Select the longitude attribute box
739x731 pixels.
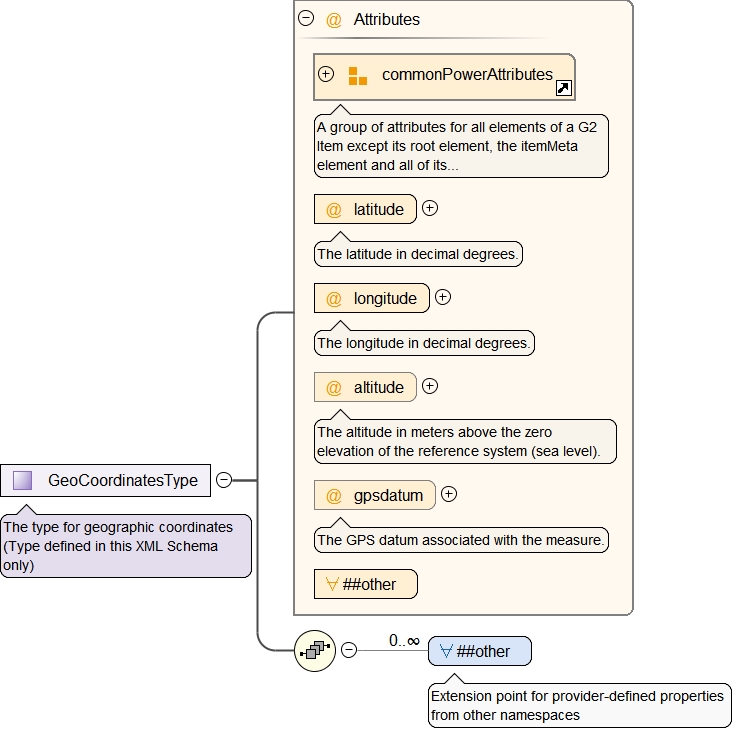click(372, 299)
